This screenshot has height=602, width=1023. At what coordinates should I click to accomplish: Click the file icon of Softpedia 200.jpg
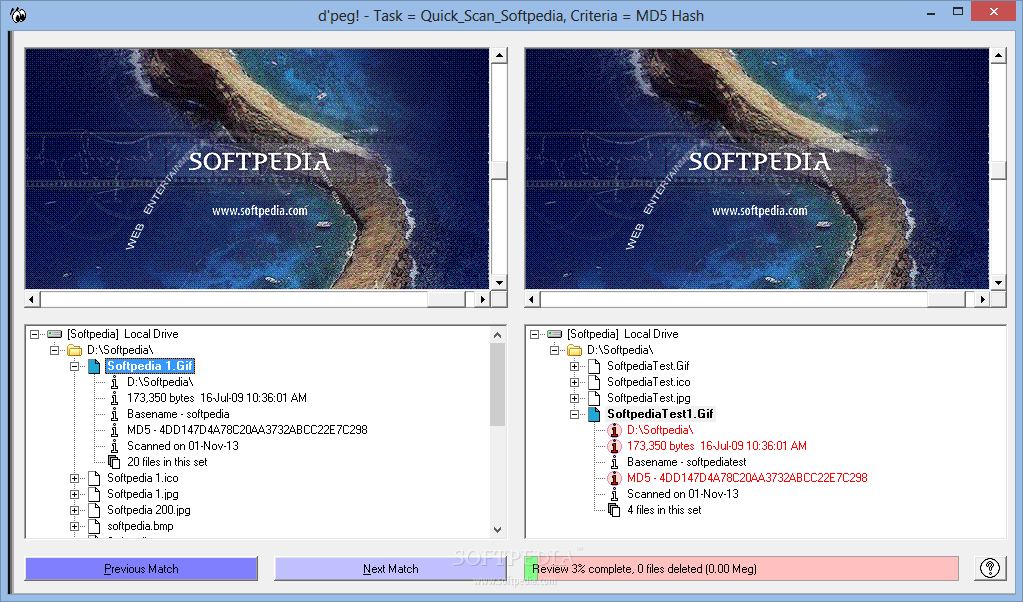[94, 510]
